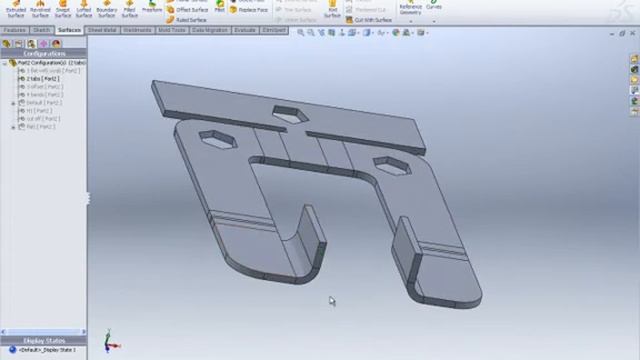Open the Design Library task pane tab
Viewport: 640px width, 360px height.
pos(634,70)
